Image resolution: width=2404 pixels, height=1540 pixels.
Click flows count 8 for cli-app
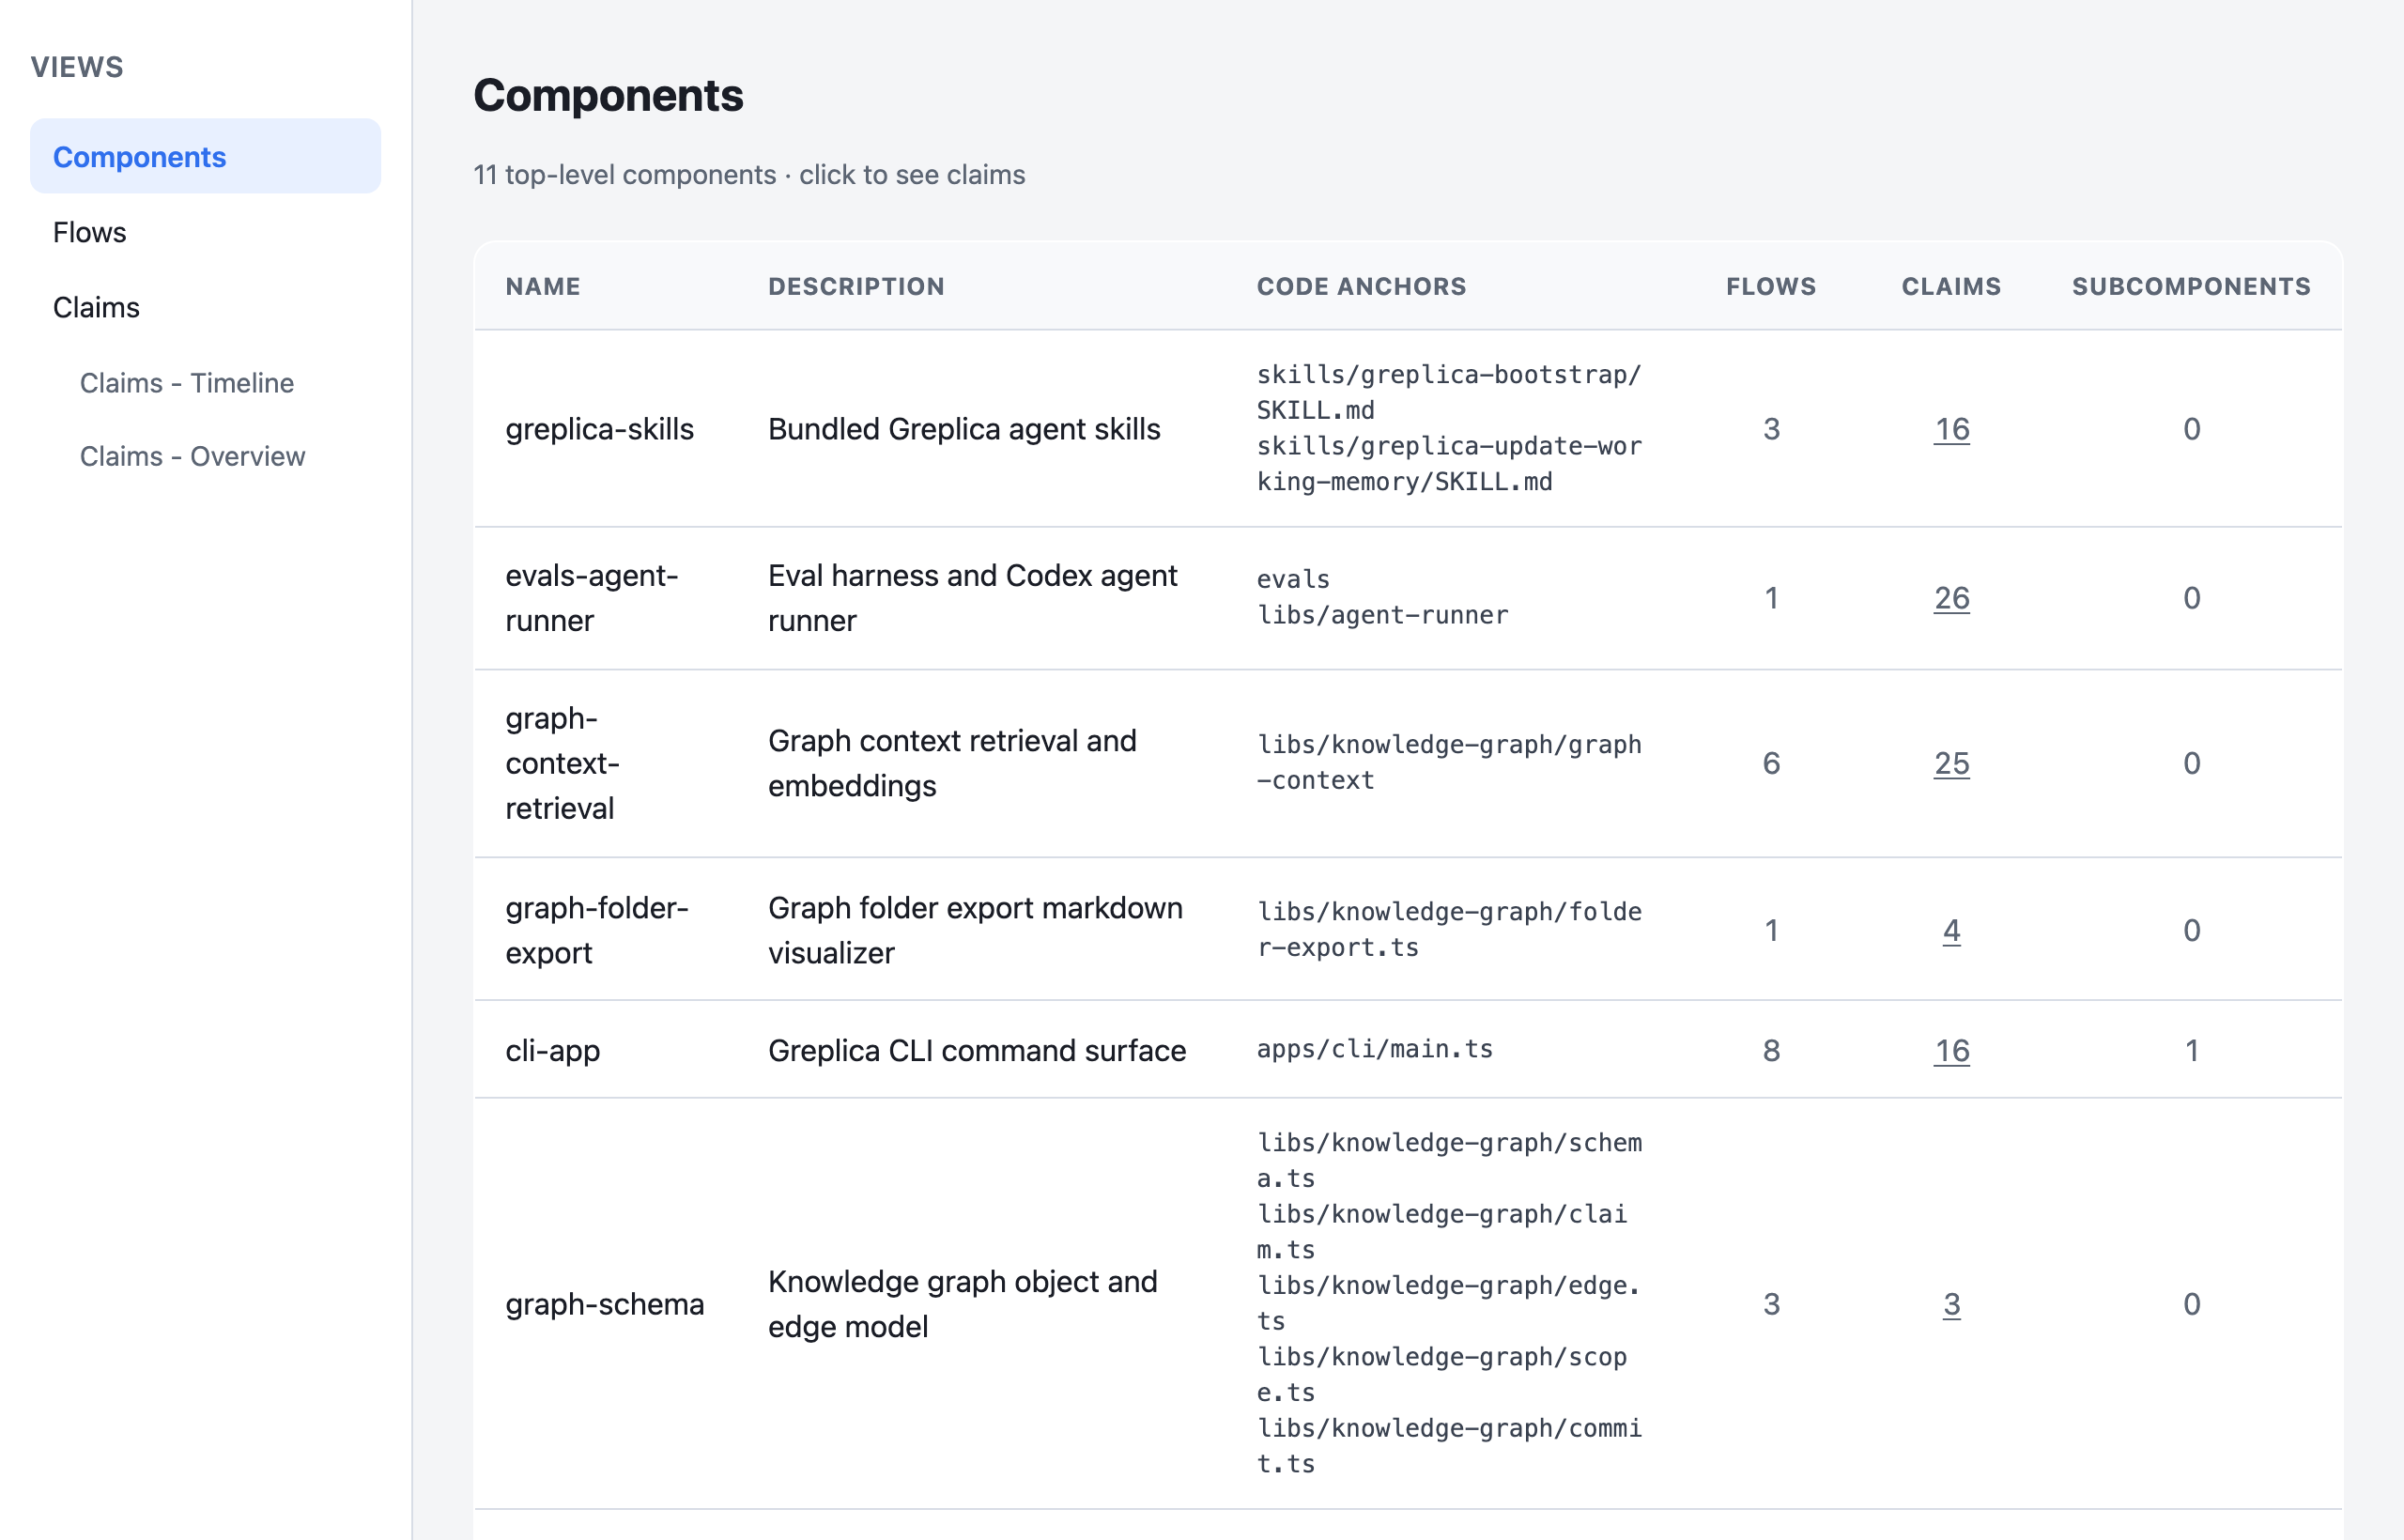point(1771,1050)
